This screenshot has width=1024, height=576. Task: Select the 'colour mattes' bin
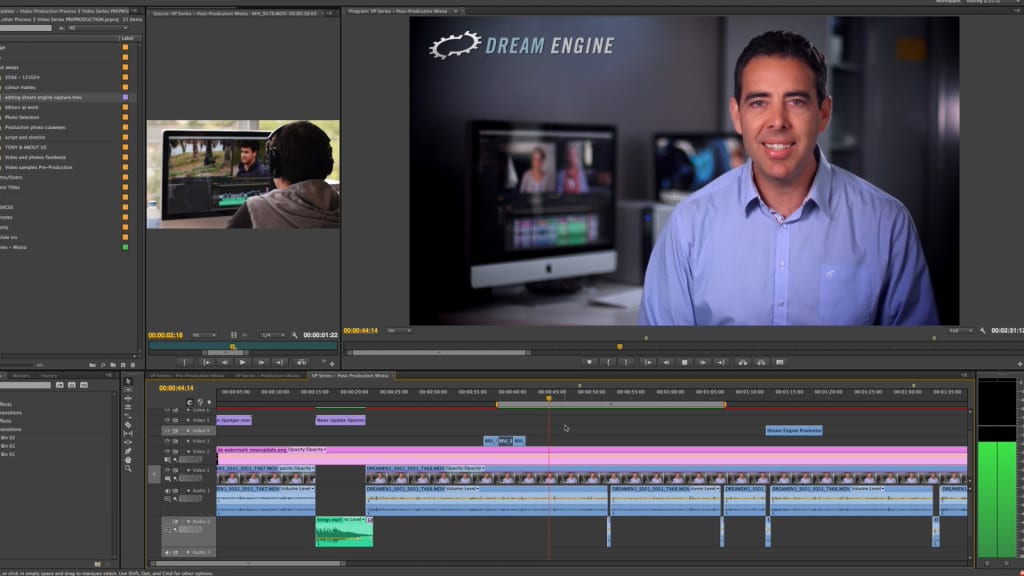20,88
